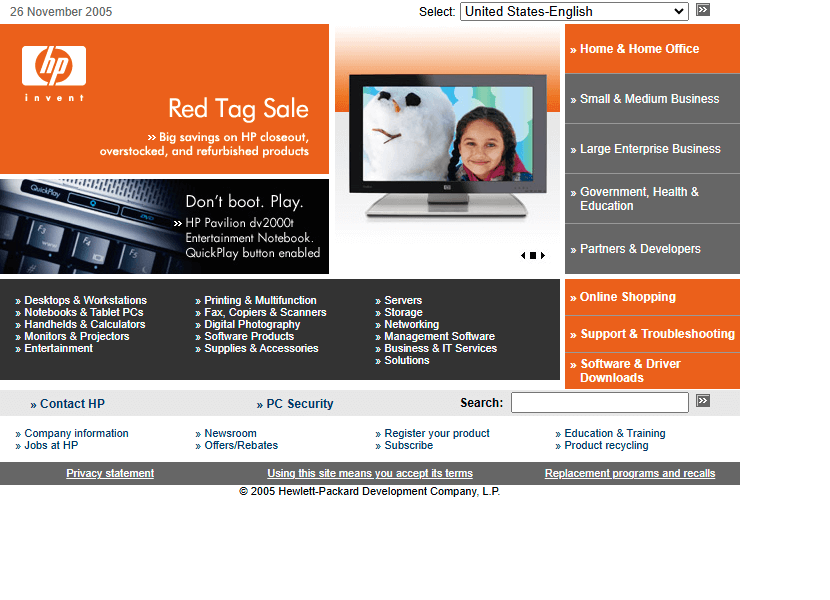The width and height of the screenshot is (830, 600).
Task: Open Fax, Copiers & Scanners link
Action: [265, 312]
